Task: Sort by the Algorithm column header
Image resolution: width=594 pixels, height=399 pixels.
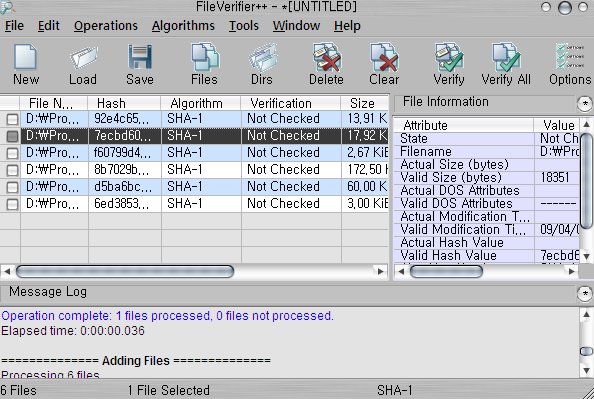Action: click(201, 103)
